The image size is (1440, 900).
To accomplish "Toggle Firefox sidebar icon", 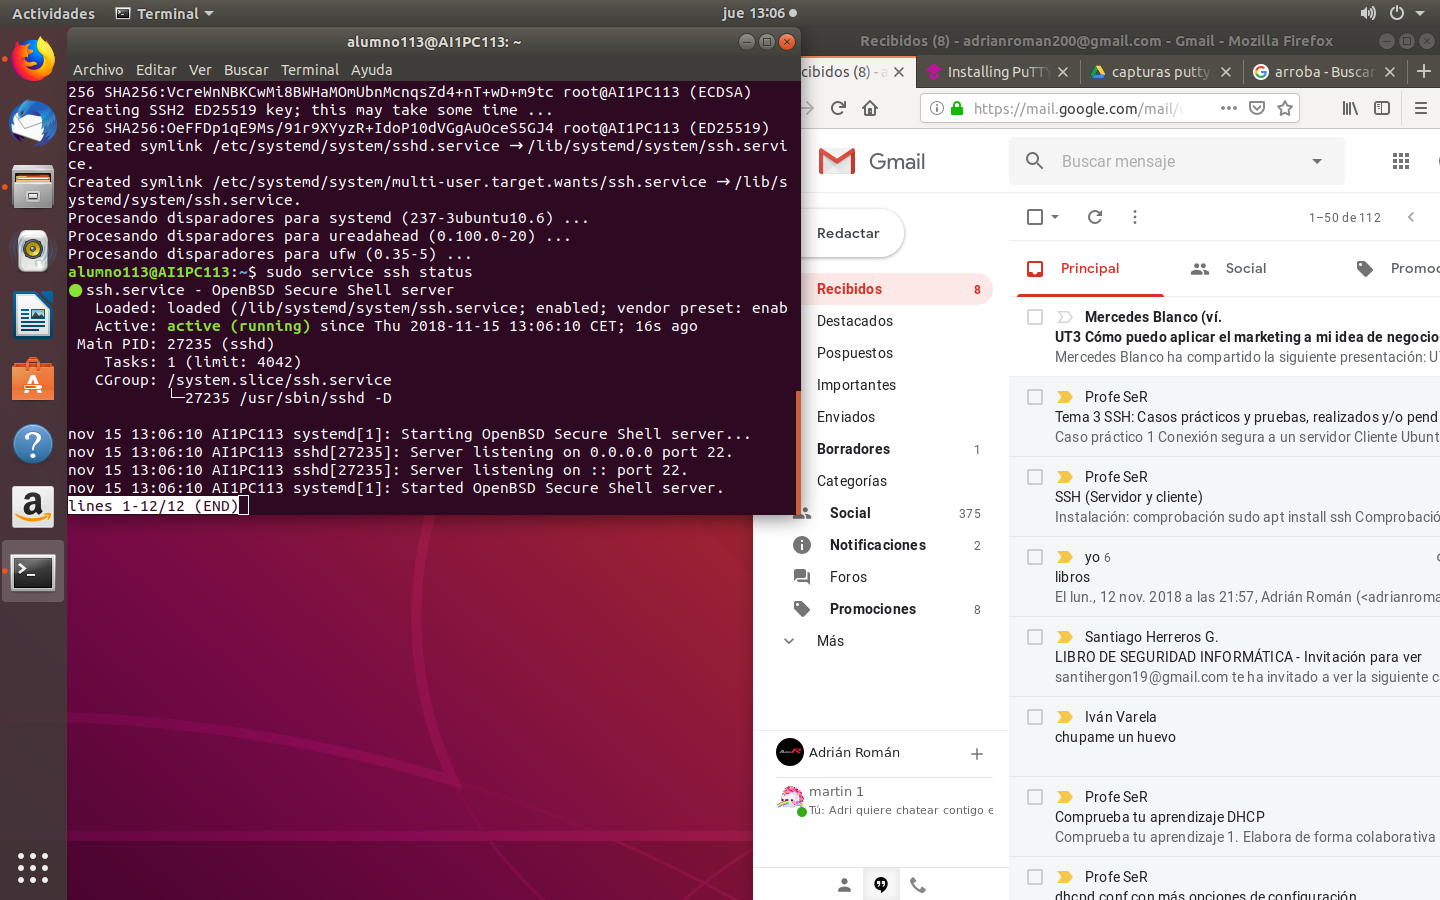I will pos(1382,108).
